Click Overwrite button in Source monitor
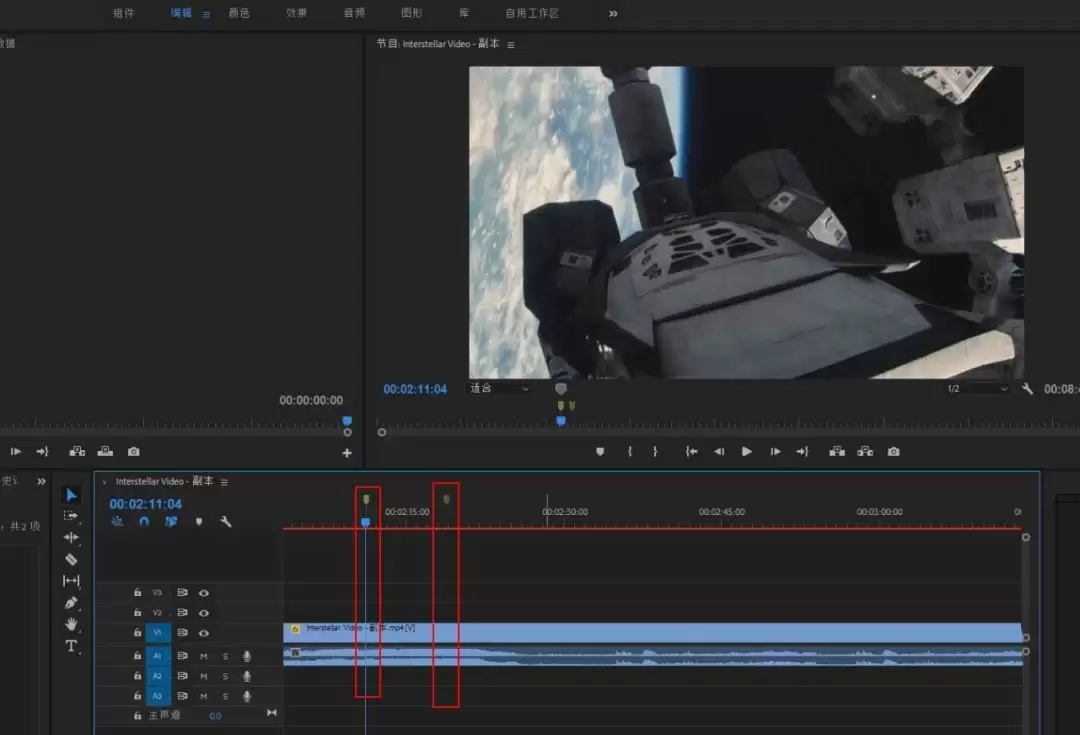 pos(105,451)
